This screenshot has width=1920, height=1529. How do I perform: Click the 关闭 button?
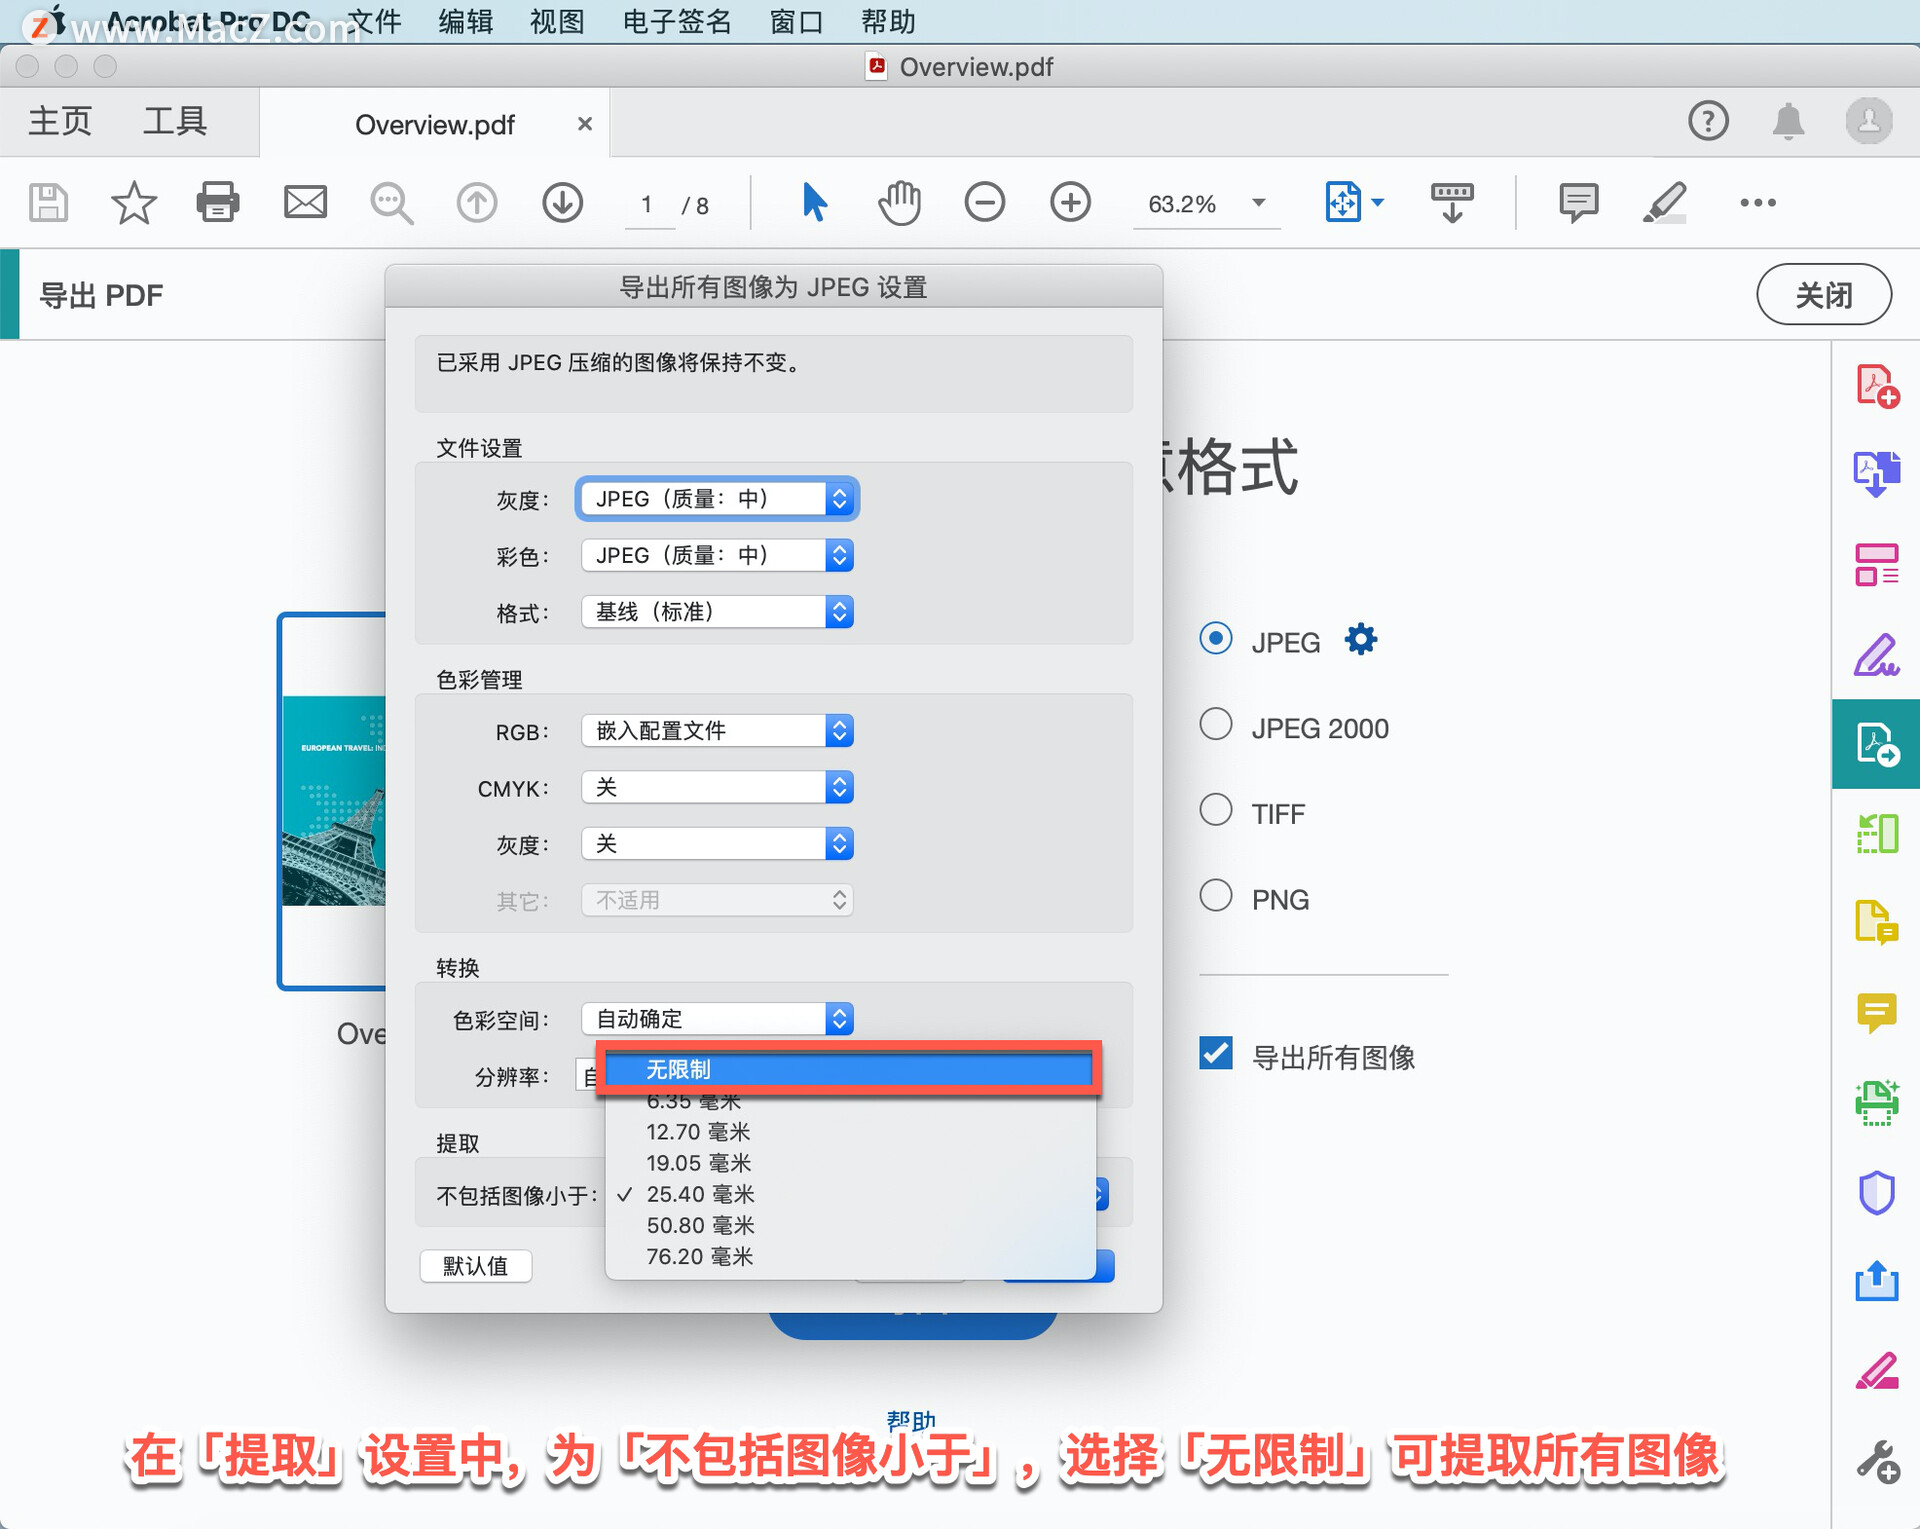(x=1823, y=295)
